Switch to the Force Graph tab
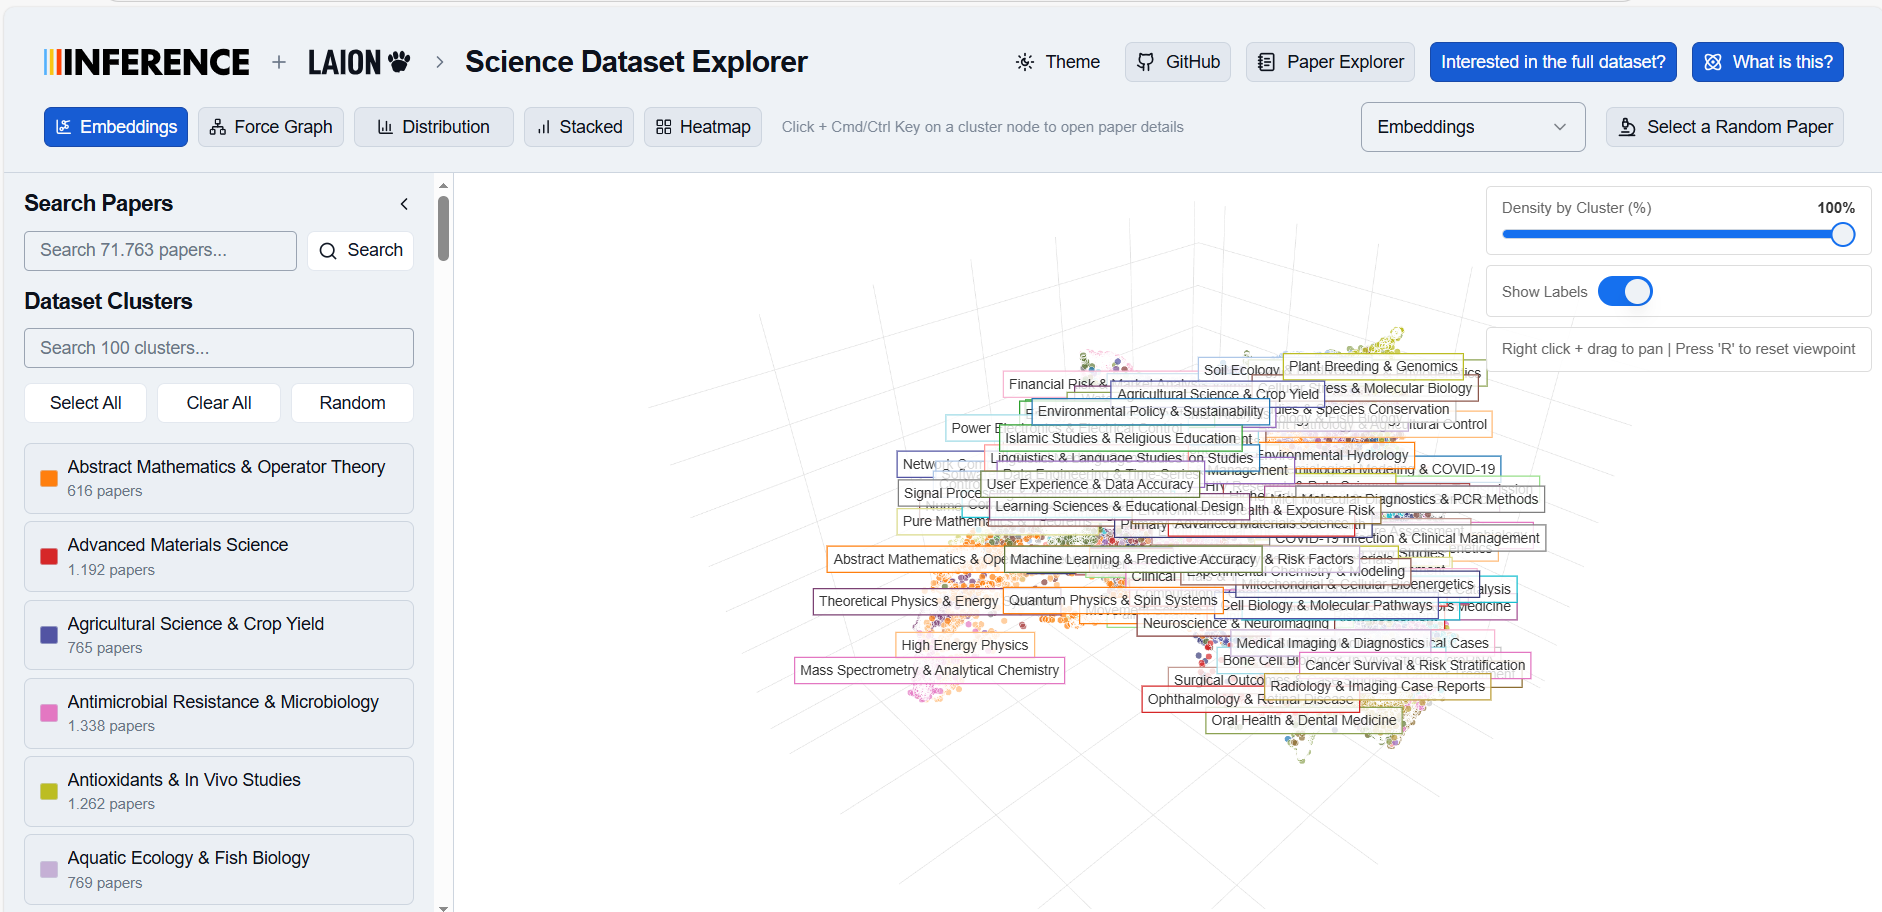Viewport: 1882px width, 912px height. pos(271,127)
